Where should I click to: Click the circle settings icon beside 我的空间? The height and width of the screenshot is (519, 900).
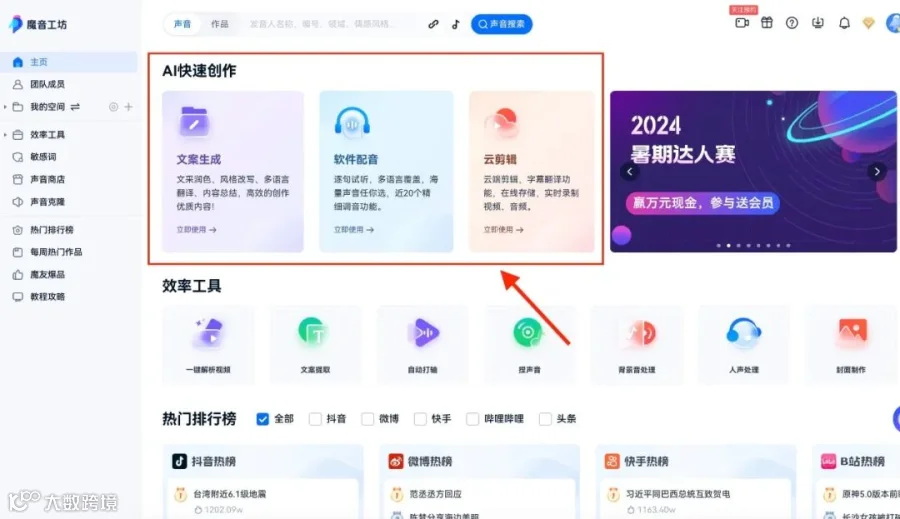click(114, 107)
